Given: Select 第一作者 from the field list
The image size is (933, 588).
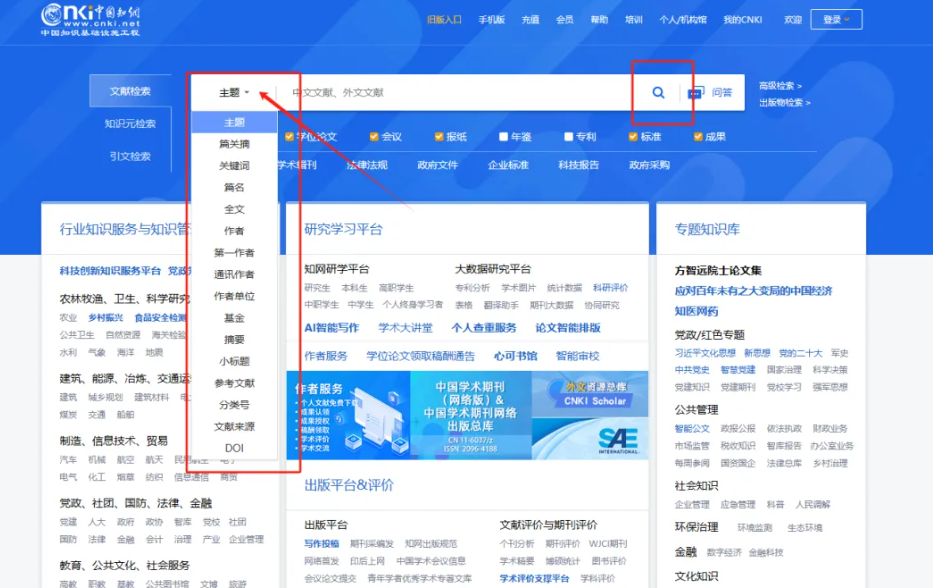Looking at the screenshot, I should point(234,252).
